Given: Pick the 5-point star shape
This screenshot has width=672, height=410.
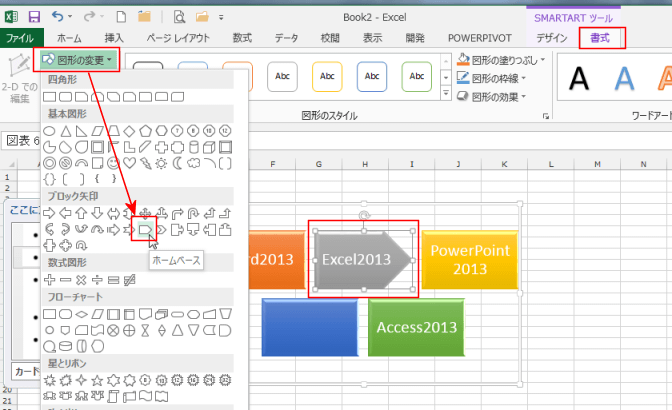Looking at the screenshot, I should 97,380.
